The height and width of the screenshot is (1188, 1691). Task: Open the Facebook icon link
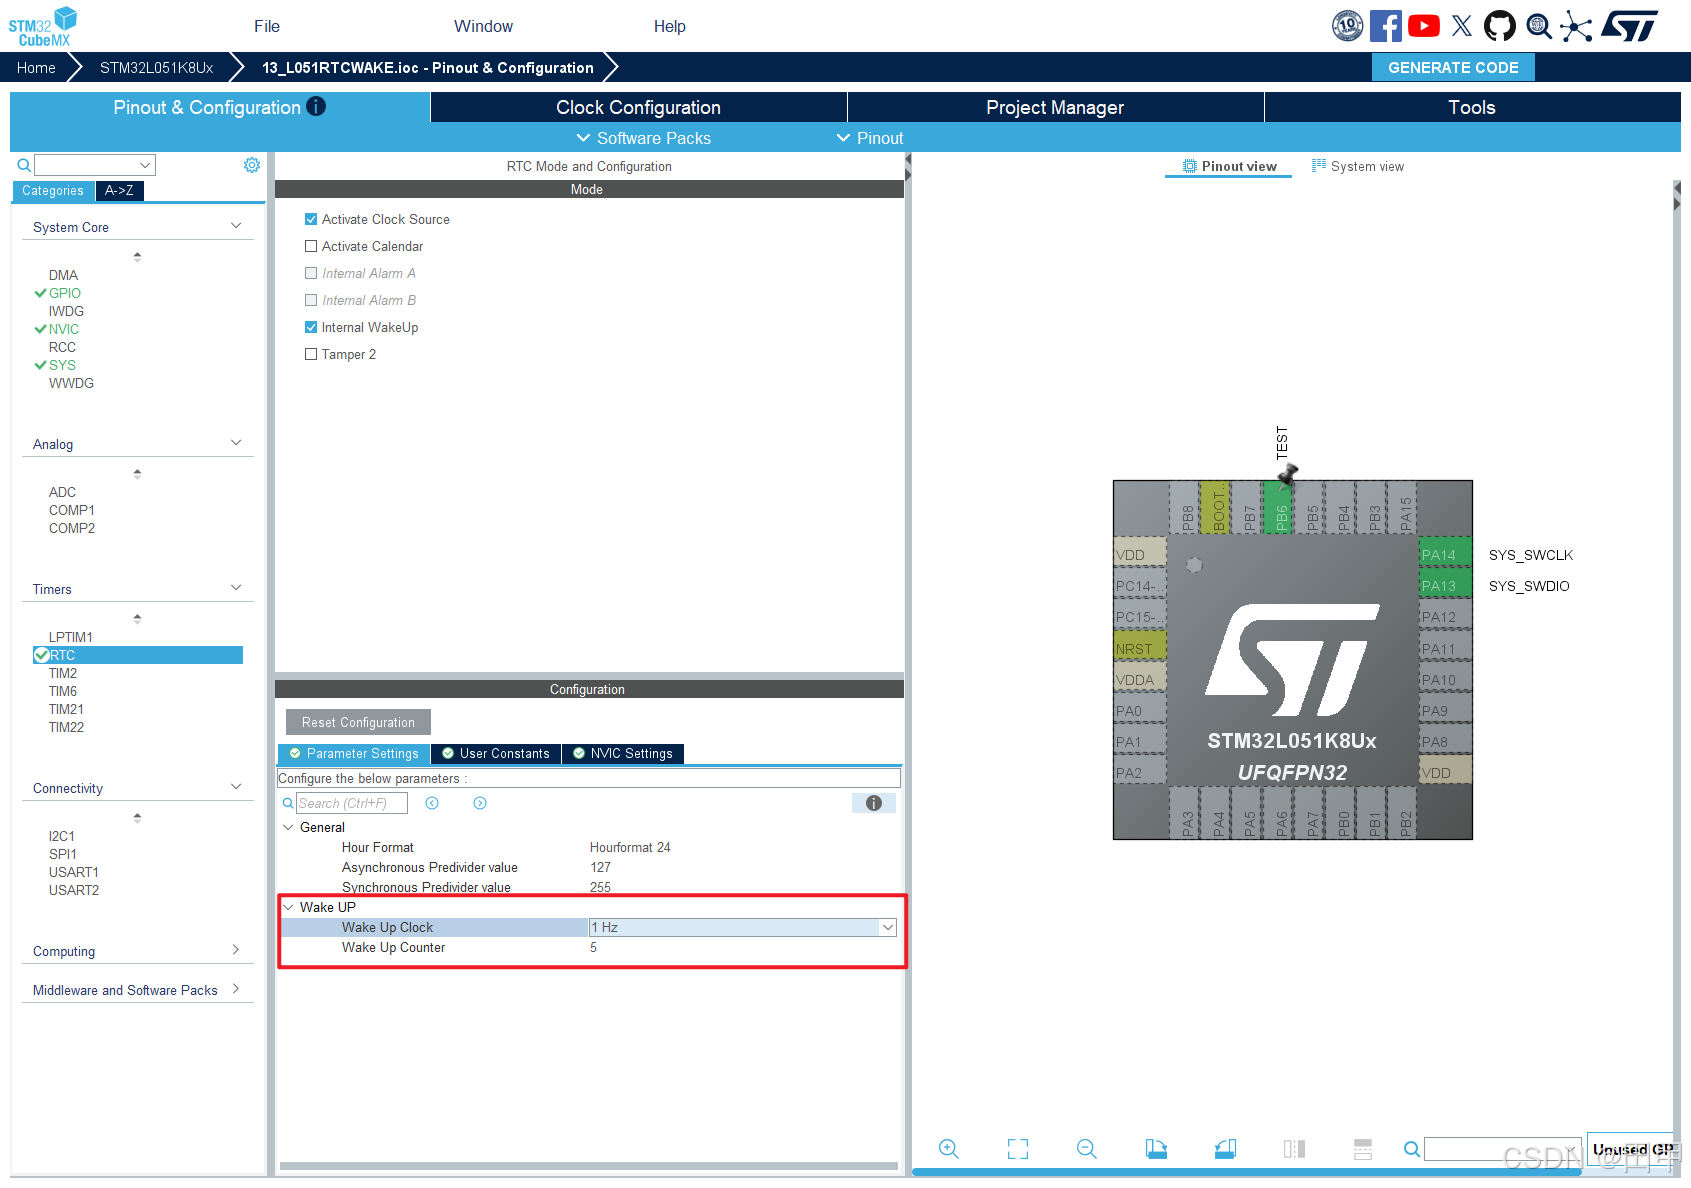tap(1385, 26)
